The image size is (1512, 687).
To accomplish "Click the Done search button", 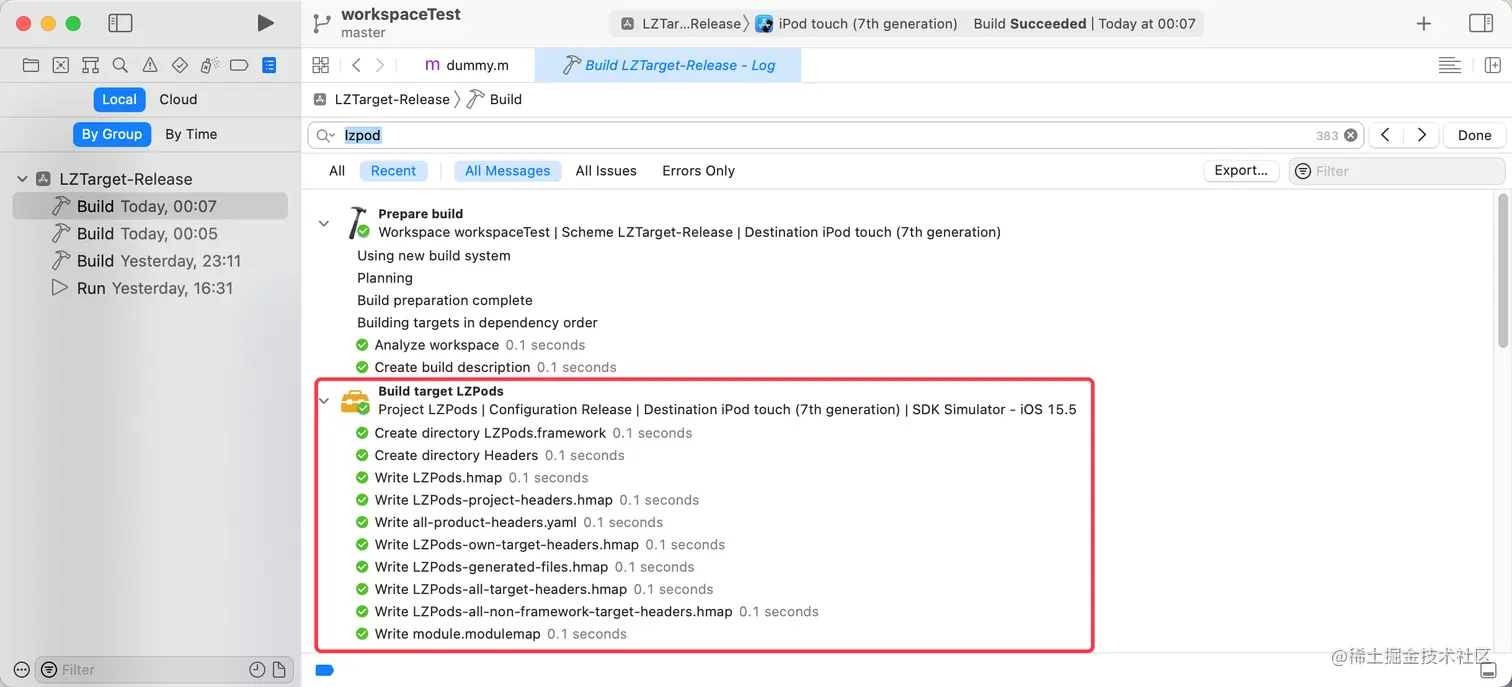I will coord(1474,135).
